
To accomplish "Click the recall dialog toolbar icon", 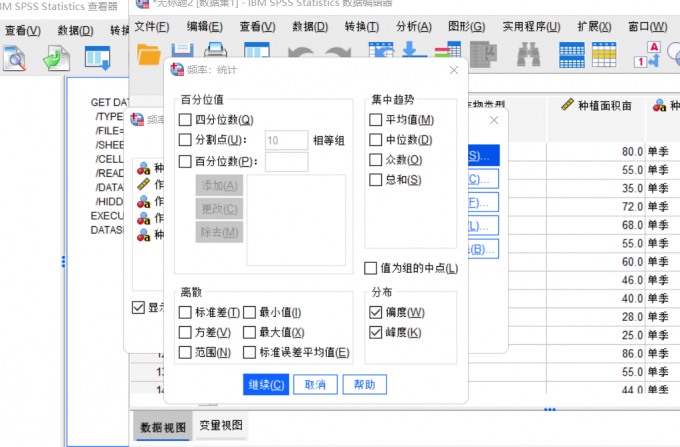I will pos(257,50).
